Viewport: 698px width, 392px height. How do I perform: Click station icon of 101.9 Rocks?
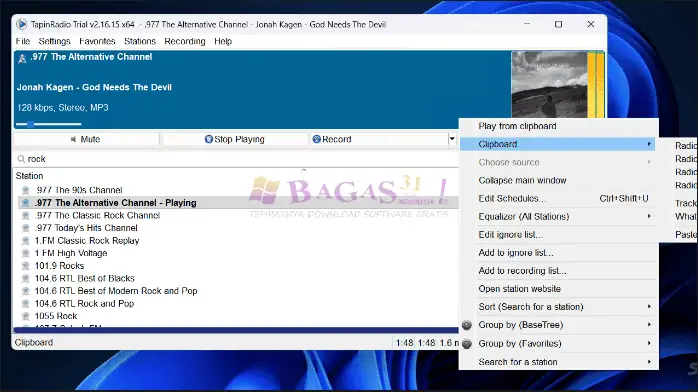pos(26,266)
